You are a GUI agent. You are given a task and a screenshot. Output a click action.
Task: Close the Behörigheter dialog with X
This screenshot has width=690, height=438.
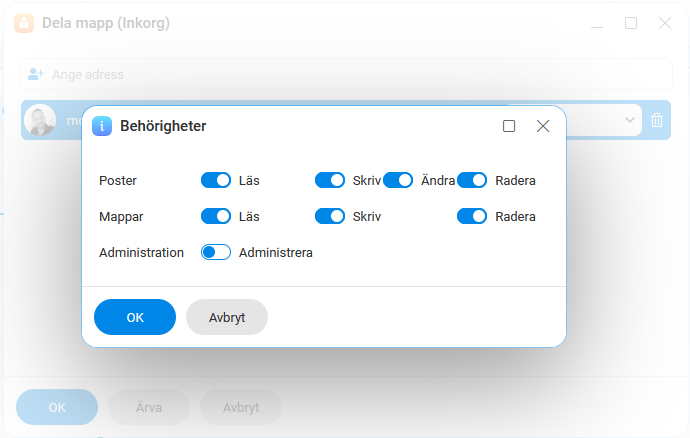(543, 126)
